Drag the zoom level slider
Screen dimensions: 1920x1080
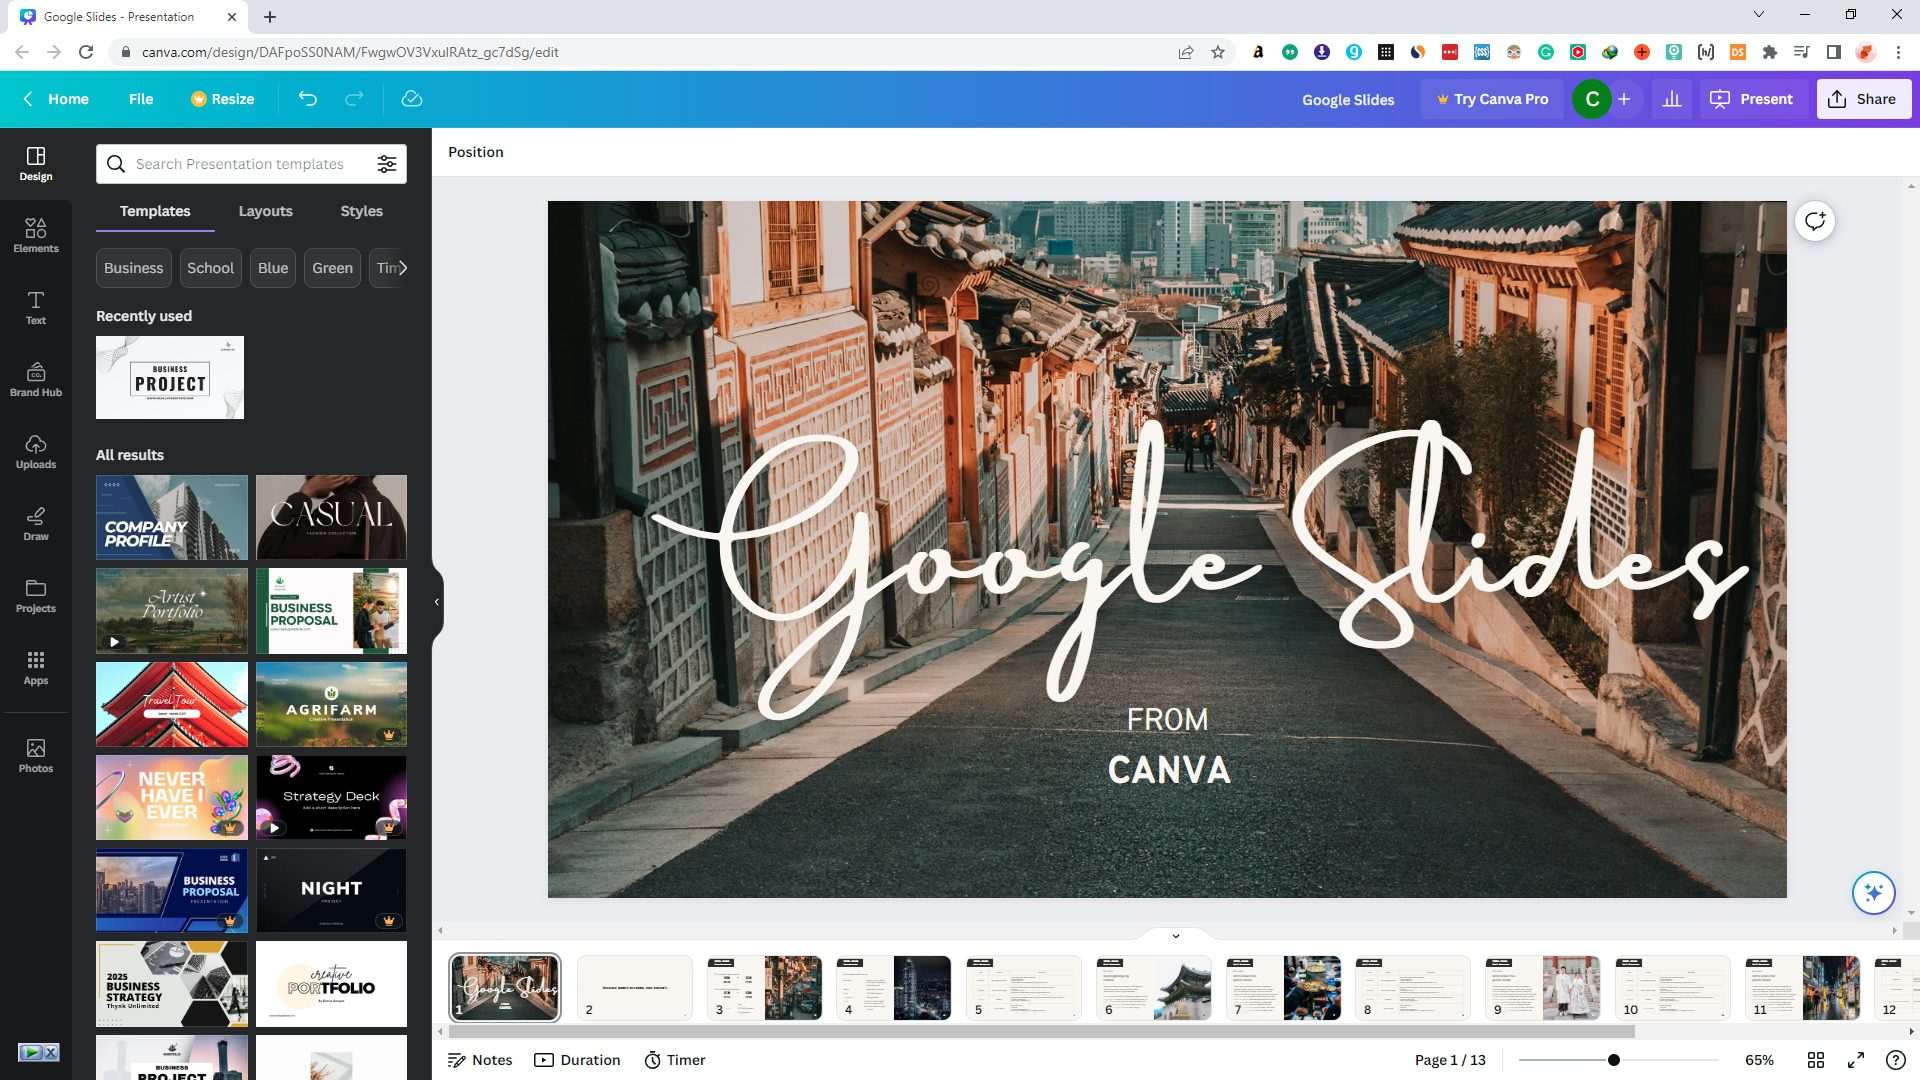click(x=1613, y=1060)
